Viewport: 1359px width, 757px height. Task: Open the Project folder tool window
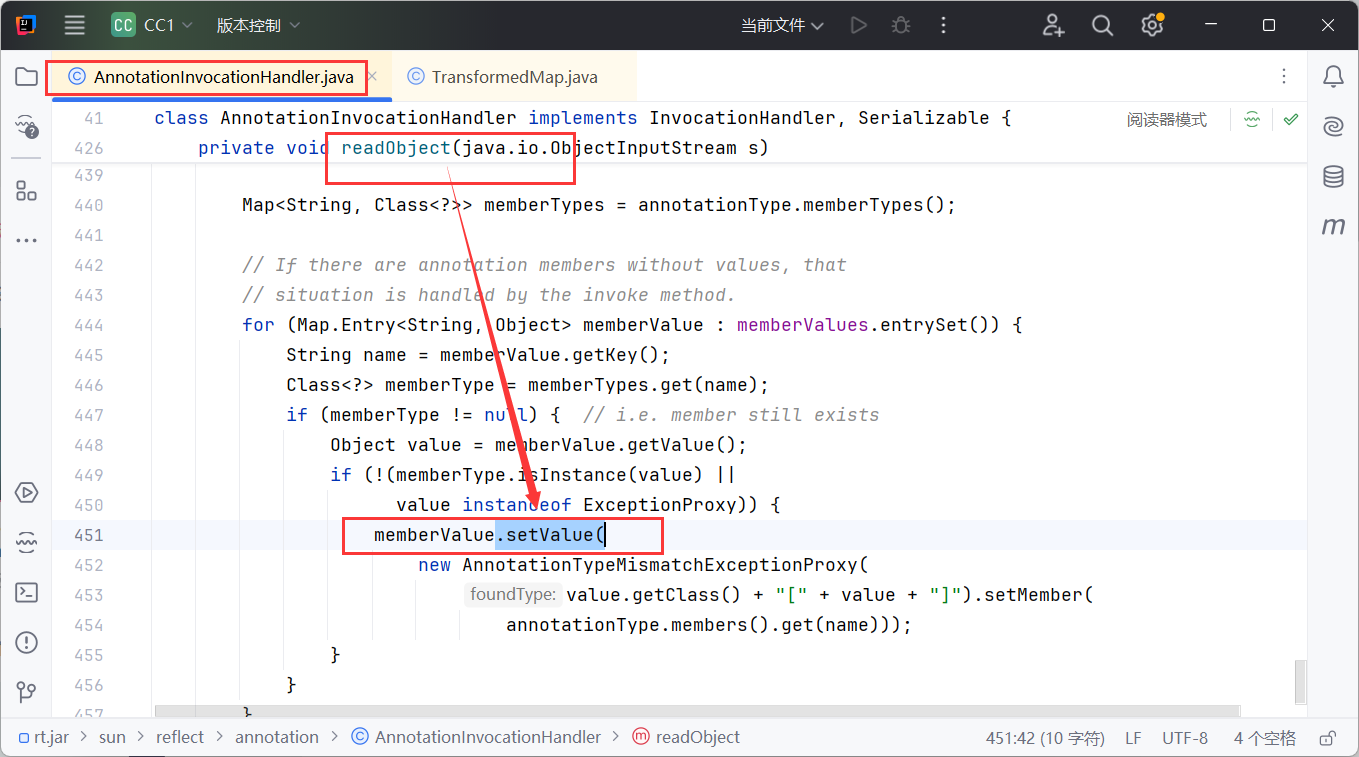(x=27, y=77)
